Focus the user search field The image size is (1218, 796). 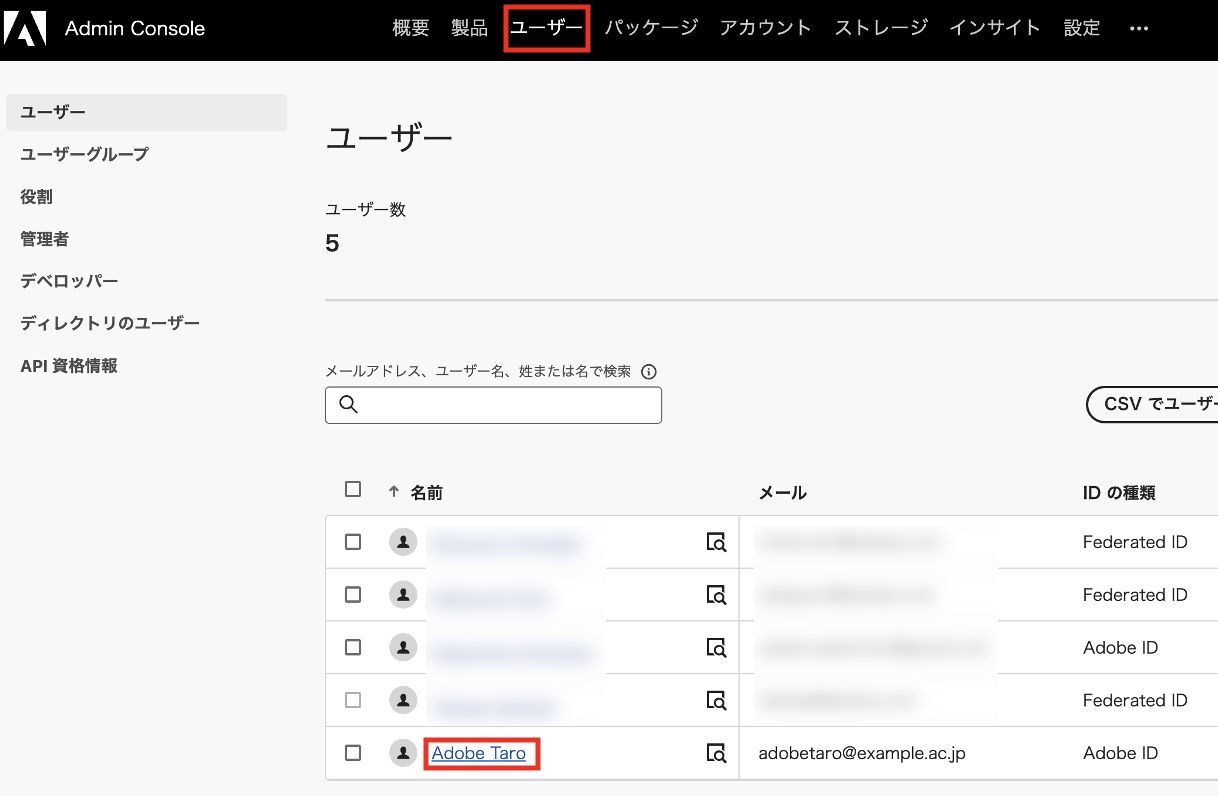click(493, 405)
